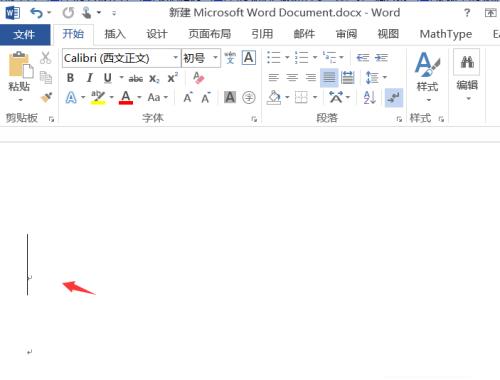Click the Format Painter brush icon
The image size is (500, 380).
(x=46, y=98)
